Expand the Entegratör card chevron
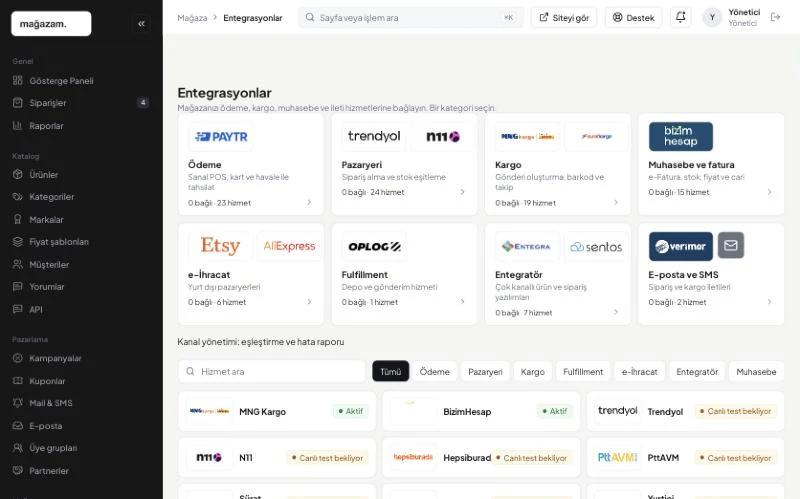This screenshot has height=499, width=800. (x=616, y=312)
